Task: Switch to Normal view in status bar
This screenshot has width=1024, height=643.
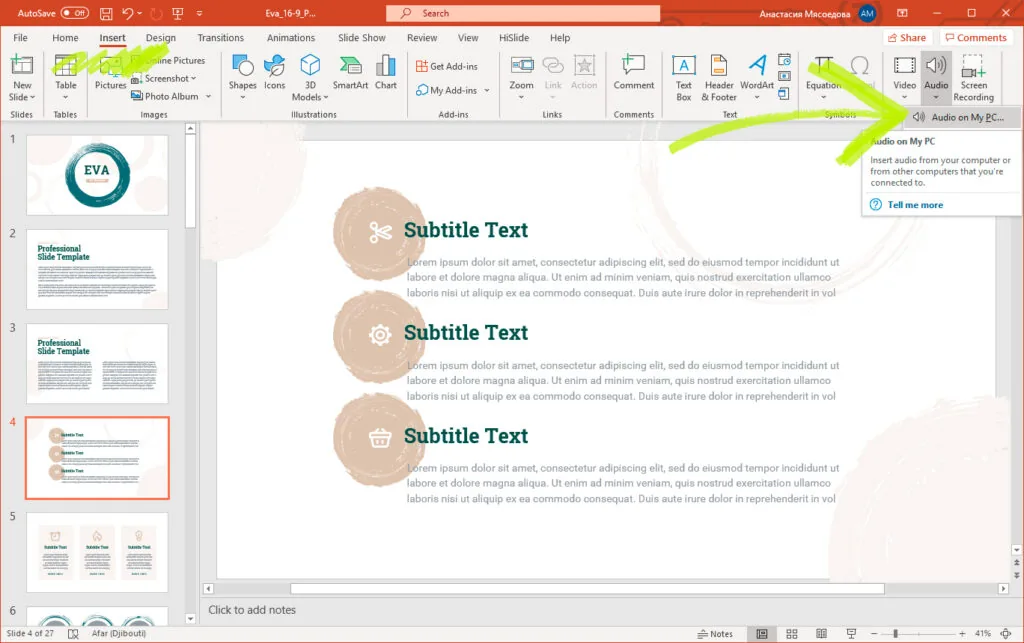Action: pyautogui.click(x=761, y=634)
